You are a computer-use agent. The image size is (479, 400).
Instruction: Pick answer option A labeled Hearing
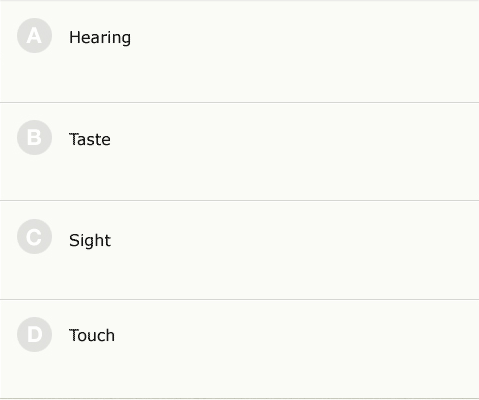tap(239, 52)
